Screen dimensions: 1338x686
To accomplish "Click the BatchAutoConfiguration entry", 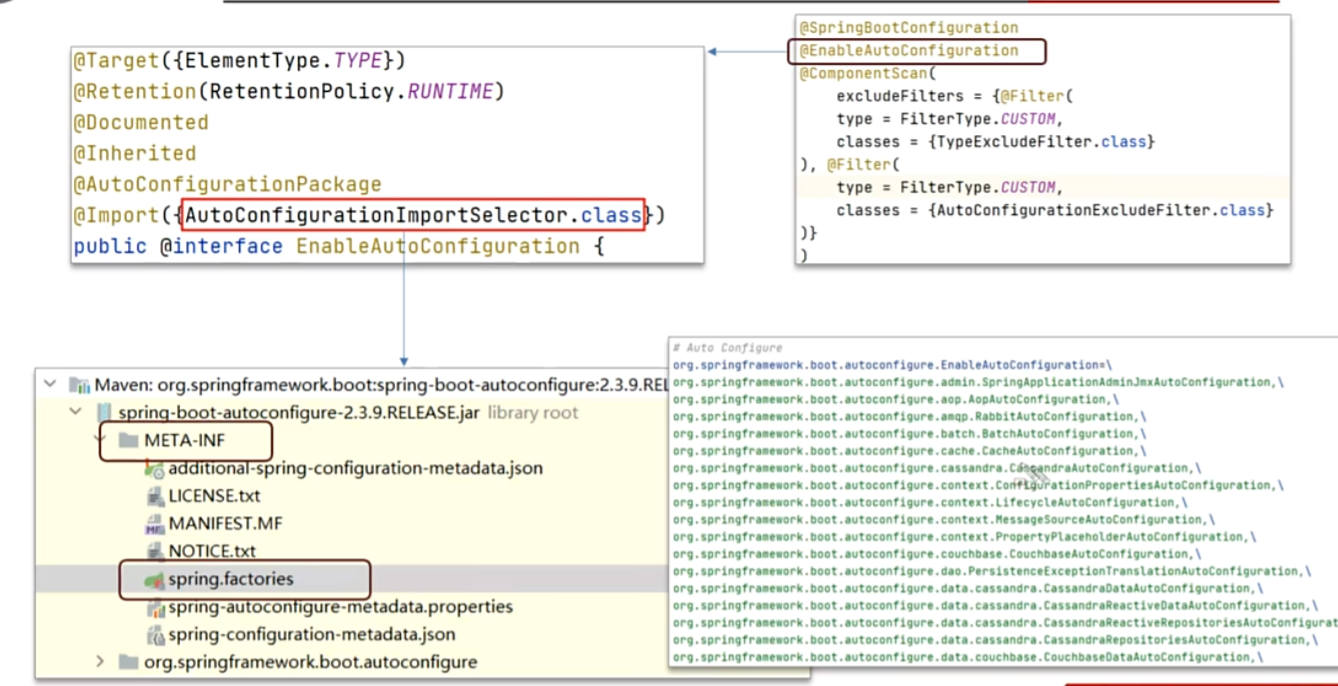I will click(x=909, y=434).
